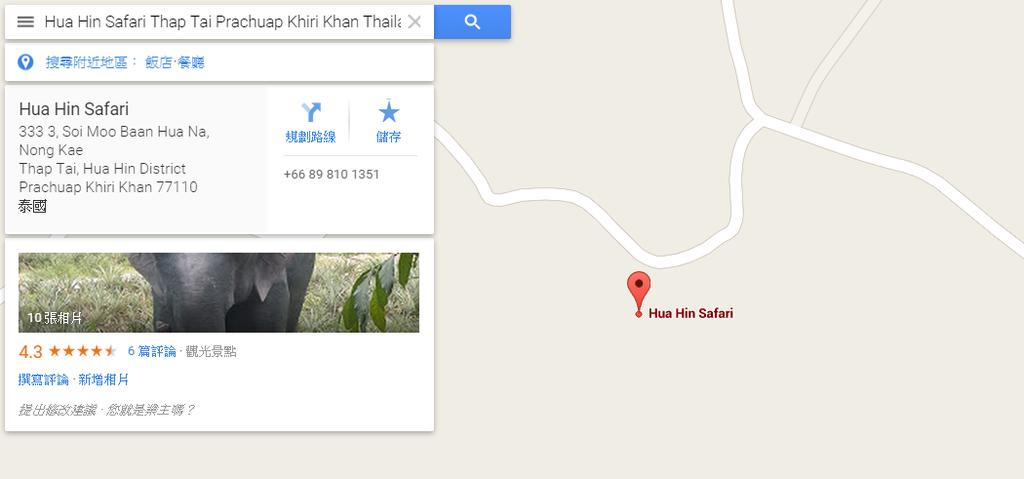The width and height of the screenshot is (1024, 479).
Task: Open the hamburger main menu
Action: coord(25,22)
